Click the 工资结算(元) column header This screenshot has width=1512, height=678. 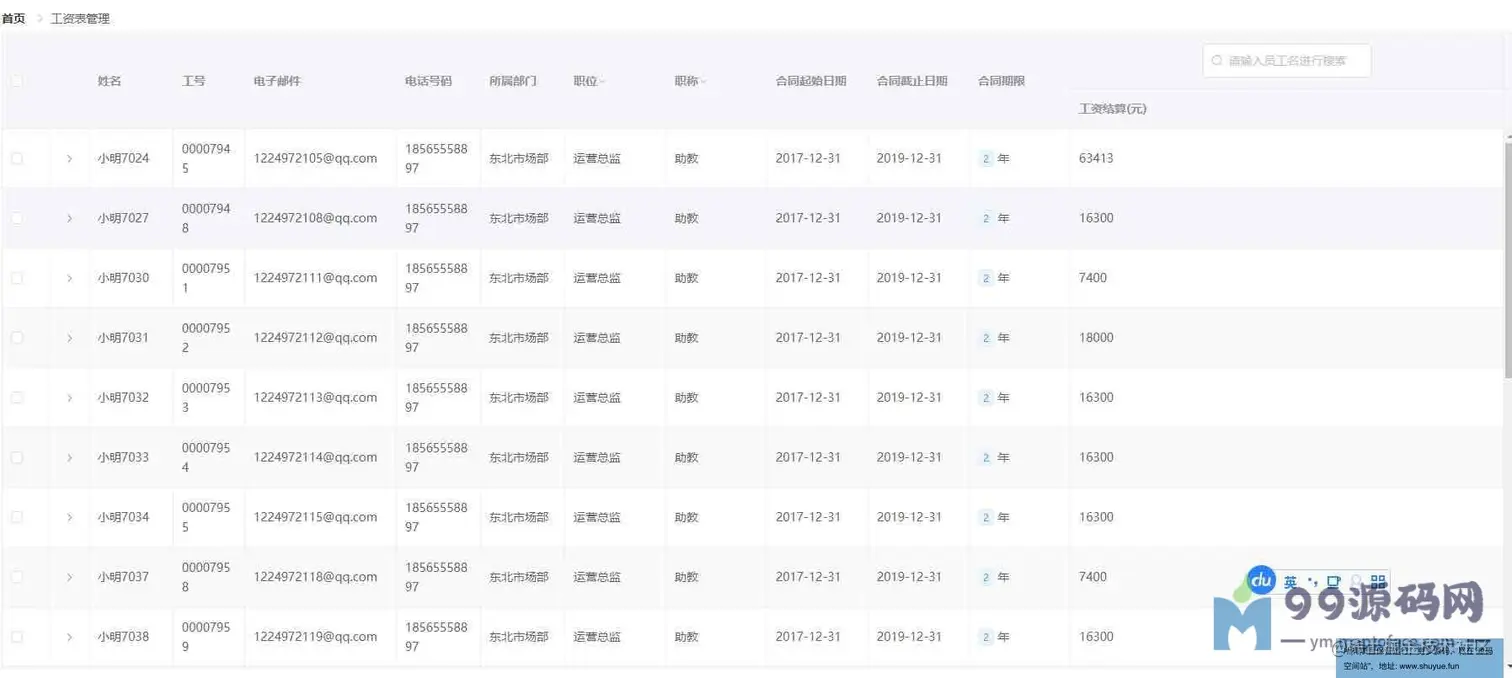(1113, 109)
